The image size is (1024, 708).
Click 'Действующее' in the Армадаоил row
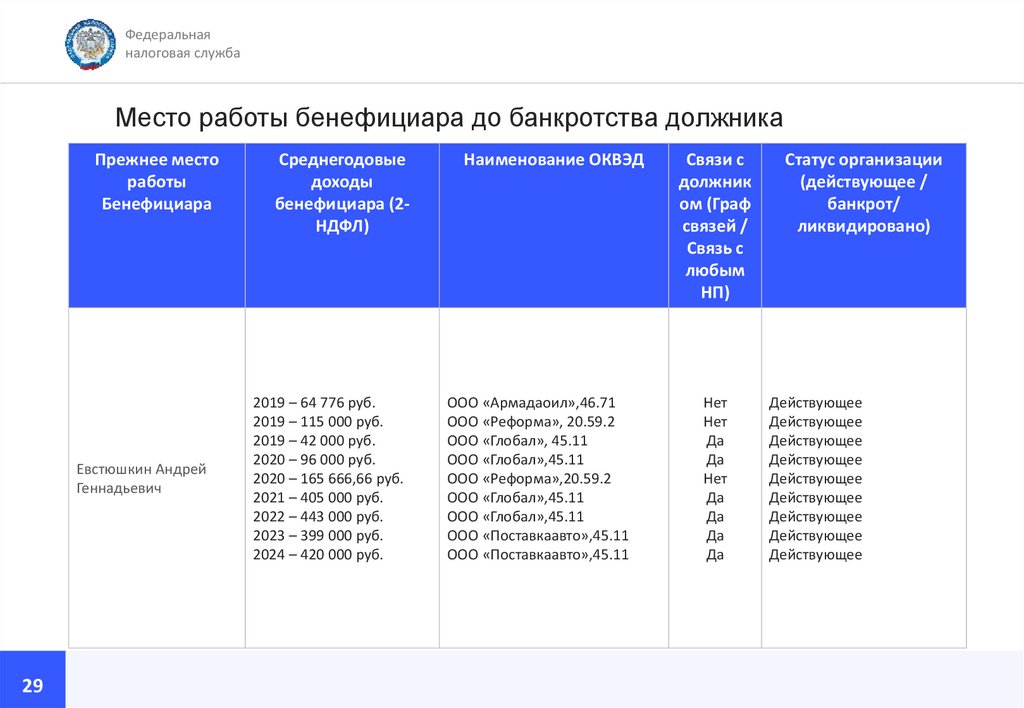(815, 403)
